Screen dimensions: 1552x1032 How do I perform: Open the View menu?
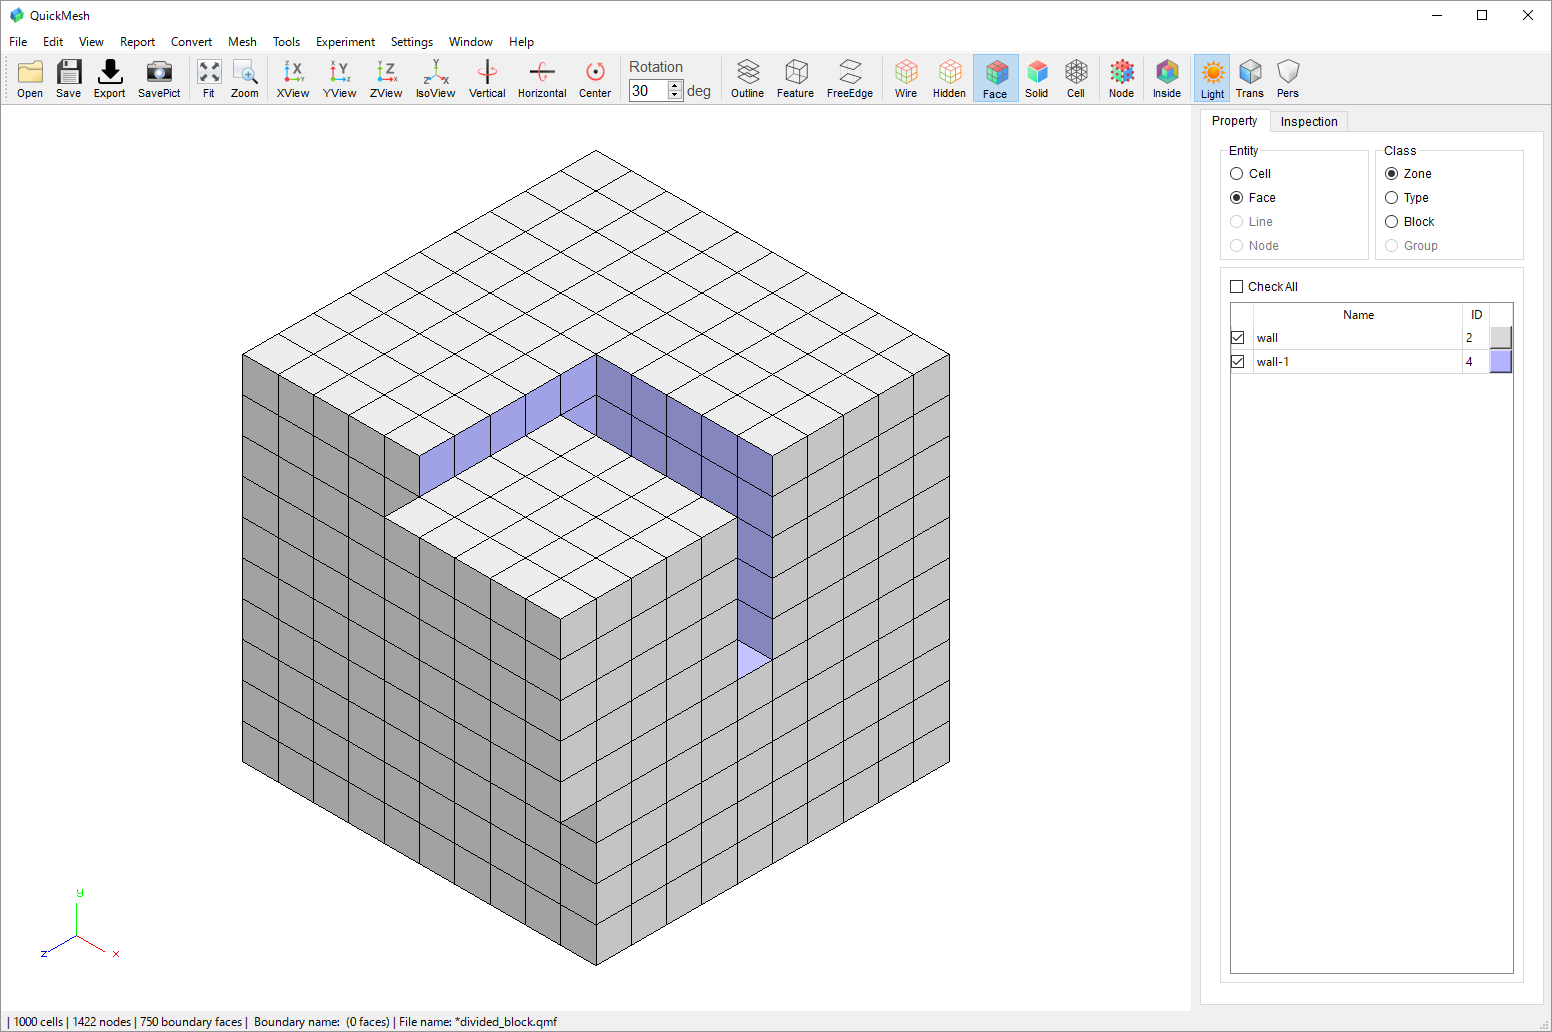tap(91, 42)
